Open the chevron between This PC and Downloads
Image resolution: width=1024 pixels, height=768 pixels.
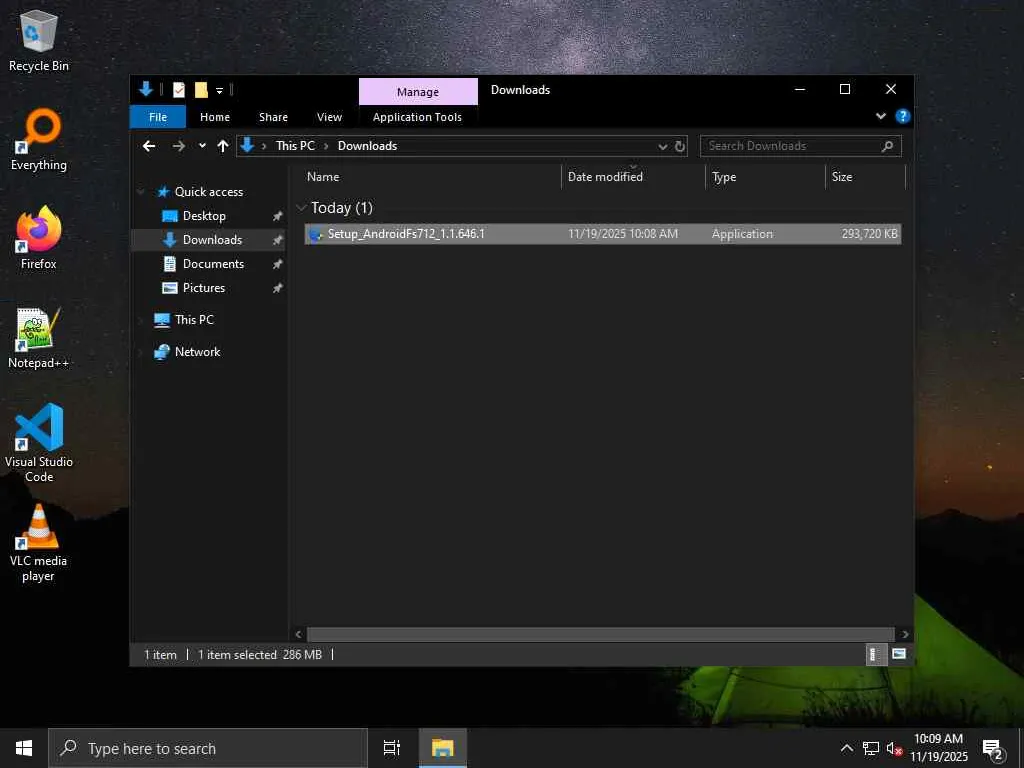click(x=326, y=146)
